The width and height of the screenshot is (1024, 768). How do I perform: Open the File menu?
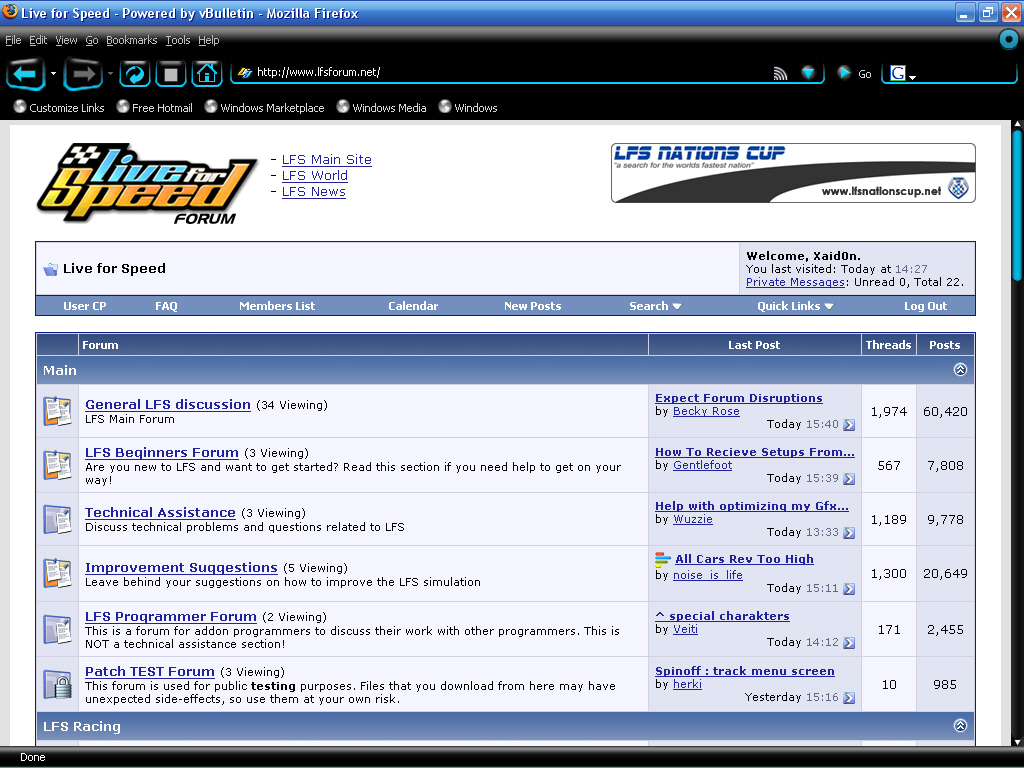pos(13,40)
